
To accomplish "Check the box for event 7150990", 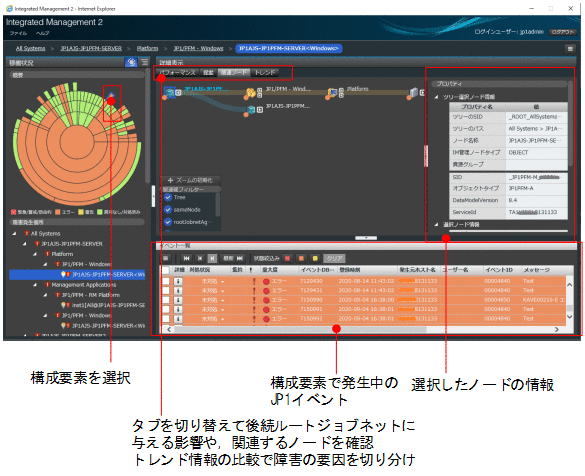I will point(166,300).
